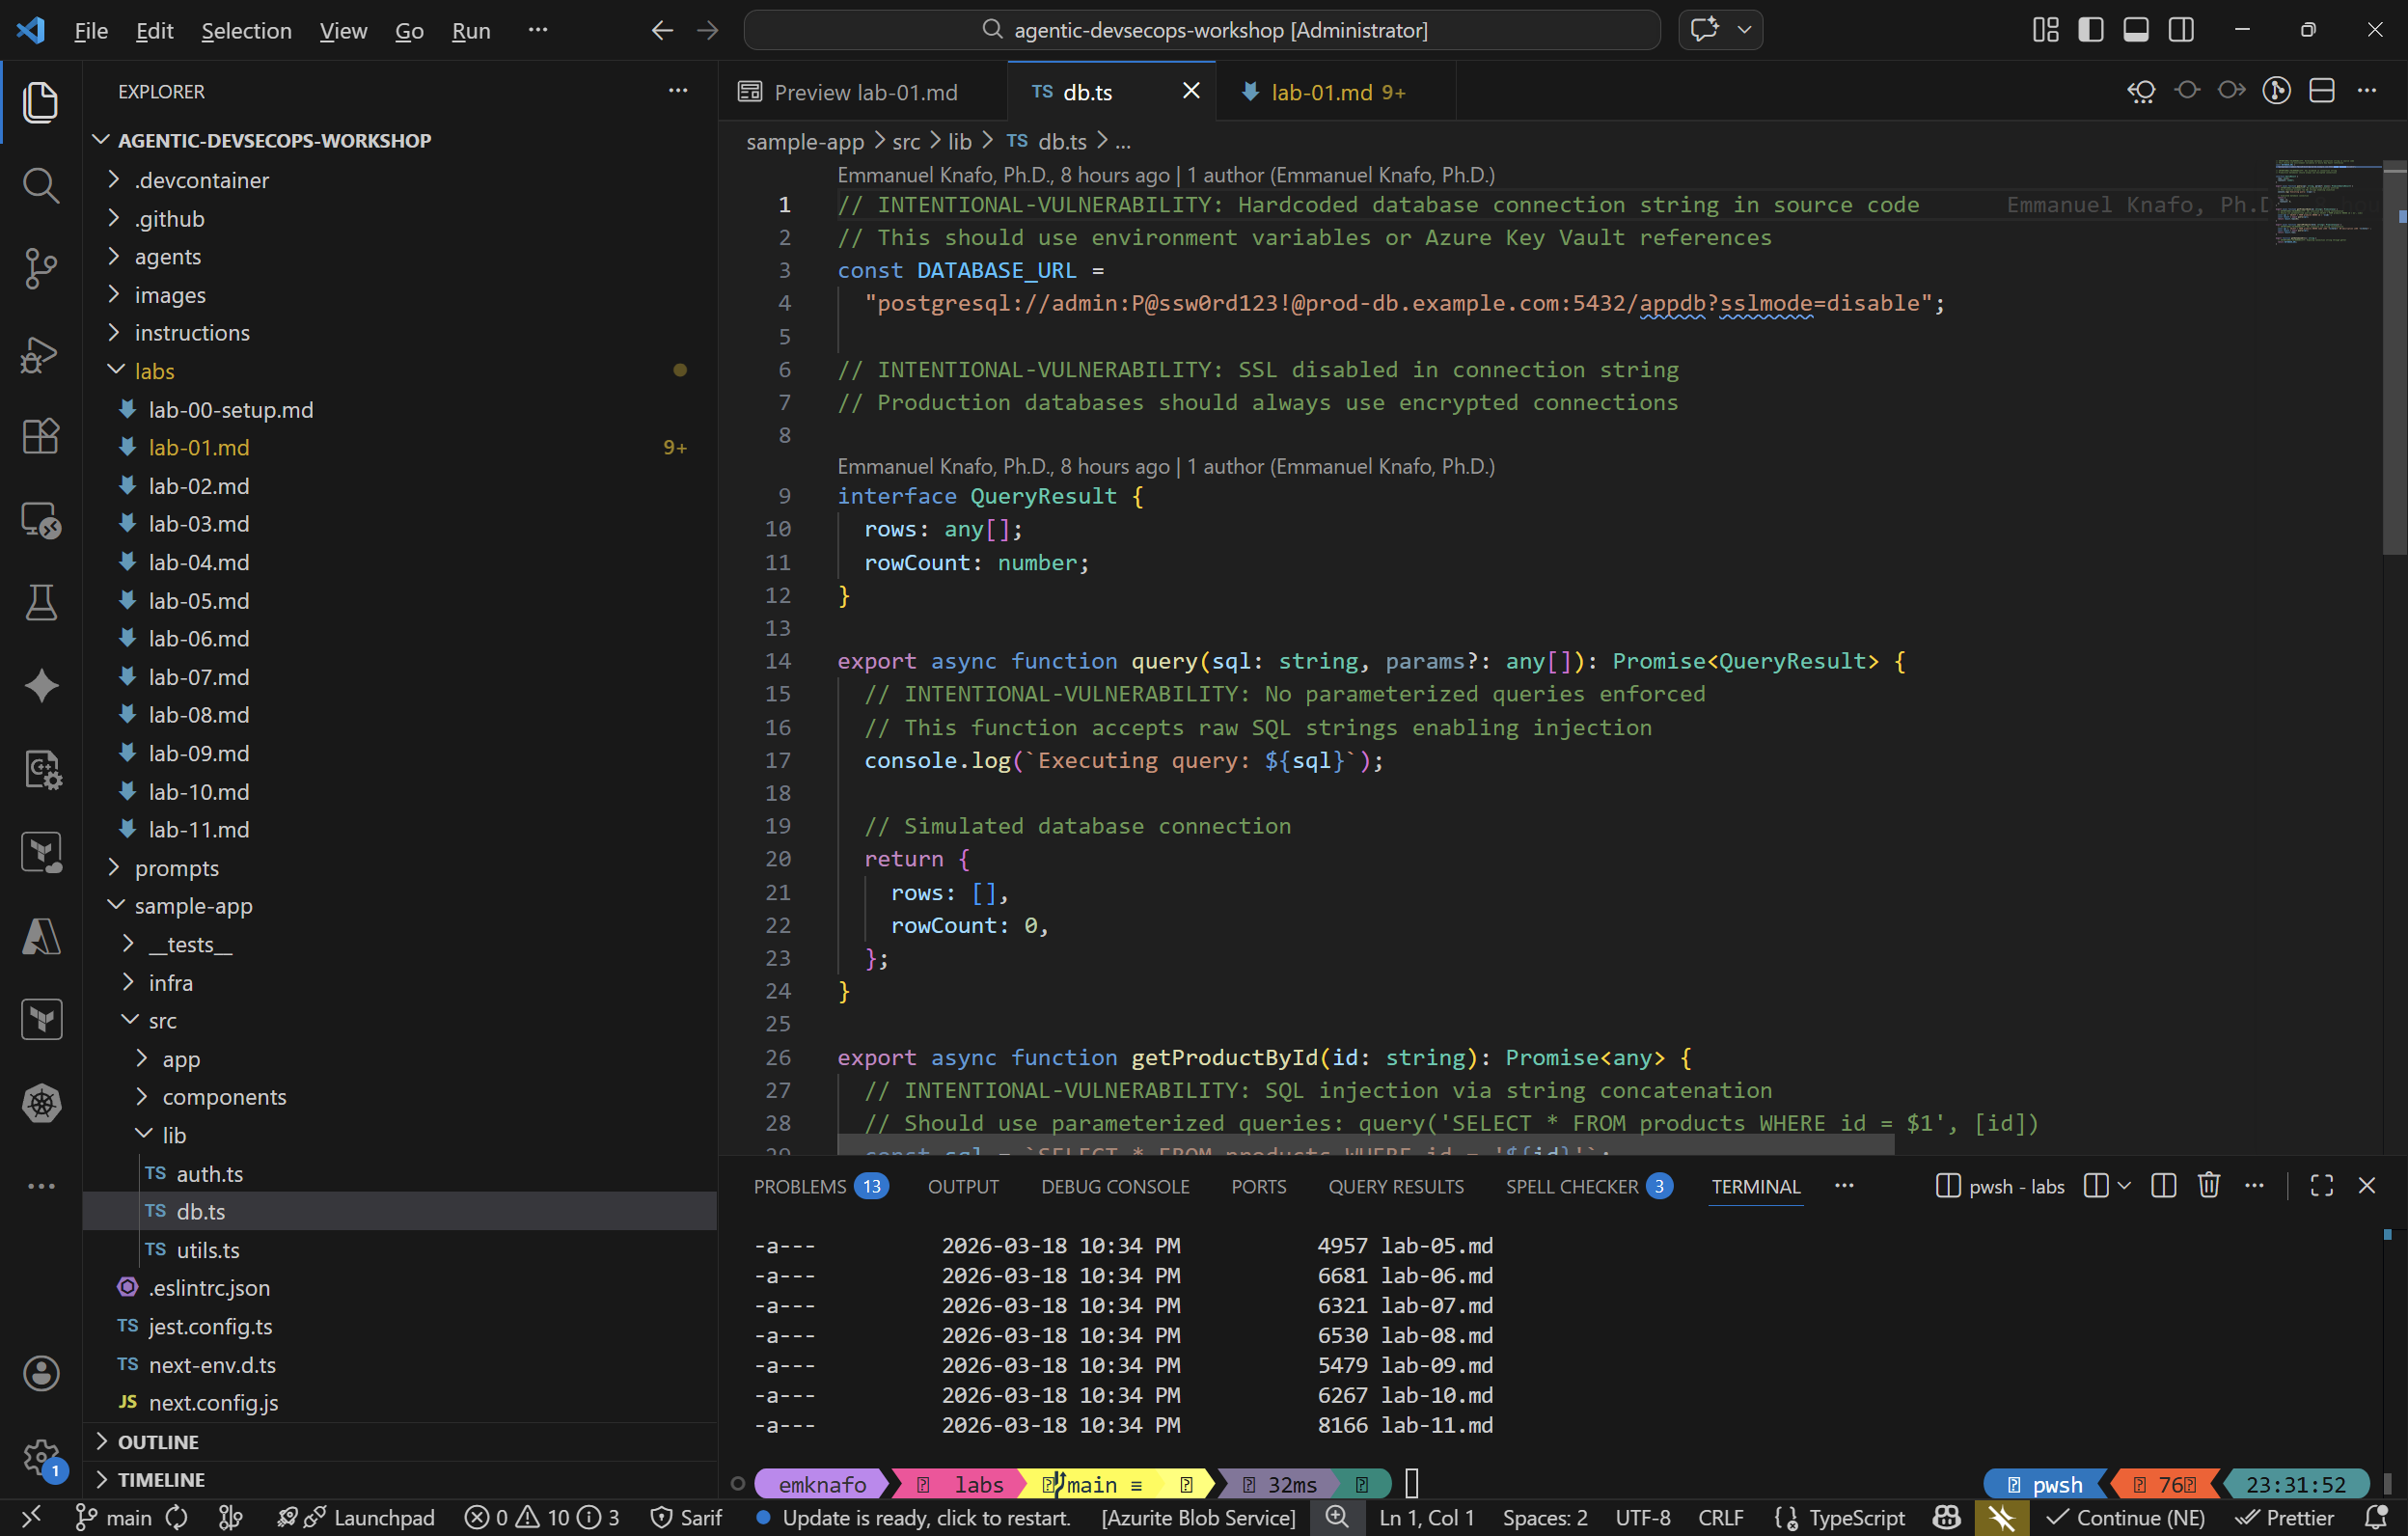Open the Extensions view

(40, 436)
